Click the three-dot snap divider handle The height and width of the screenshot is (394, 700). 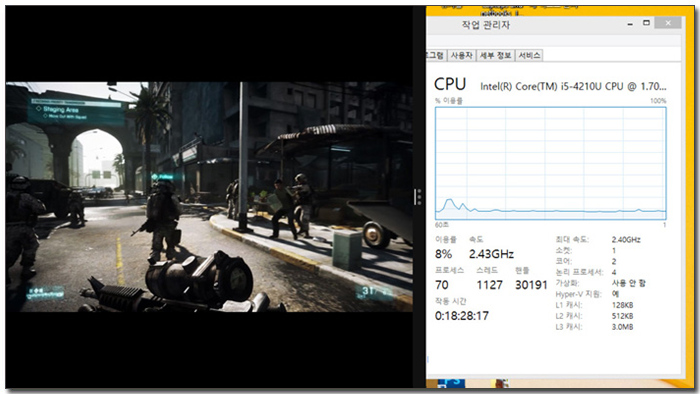(418, 196)
